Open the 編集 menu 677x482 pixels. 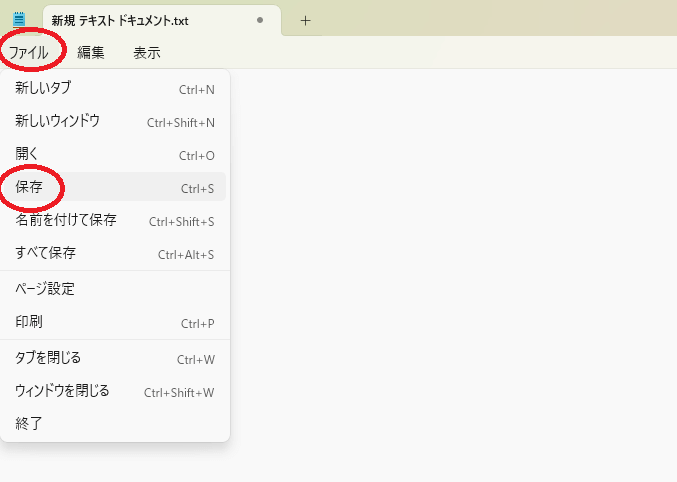click(91, 52)
